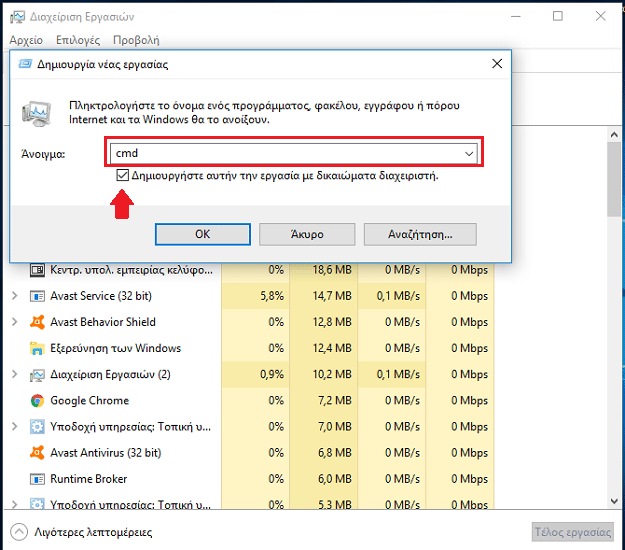Expand the last Υποδοχή υπηρεσίας 5,3 MB row
Image resolution: width=625 pixels, height=550 pixels.
coord(15,505)
